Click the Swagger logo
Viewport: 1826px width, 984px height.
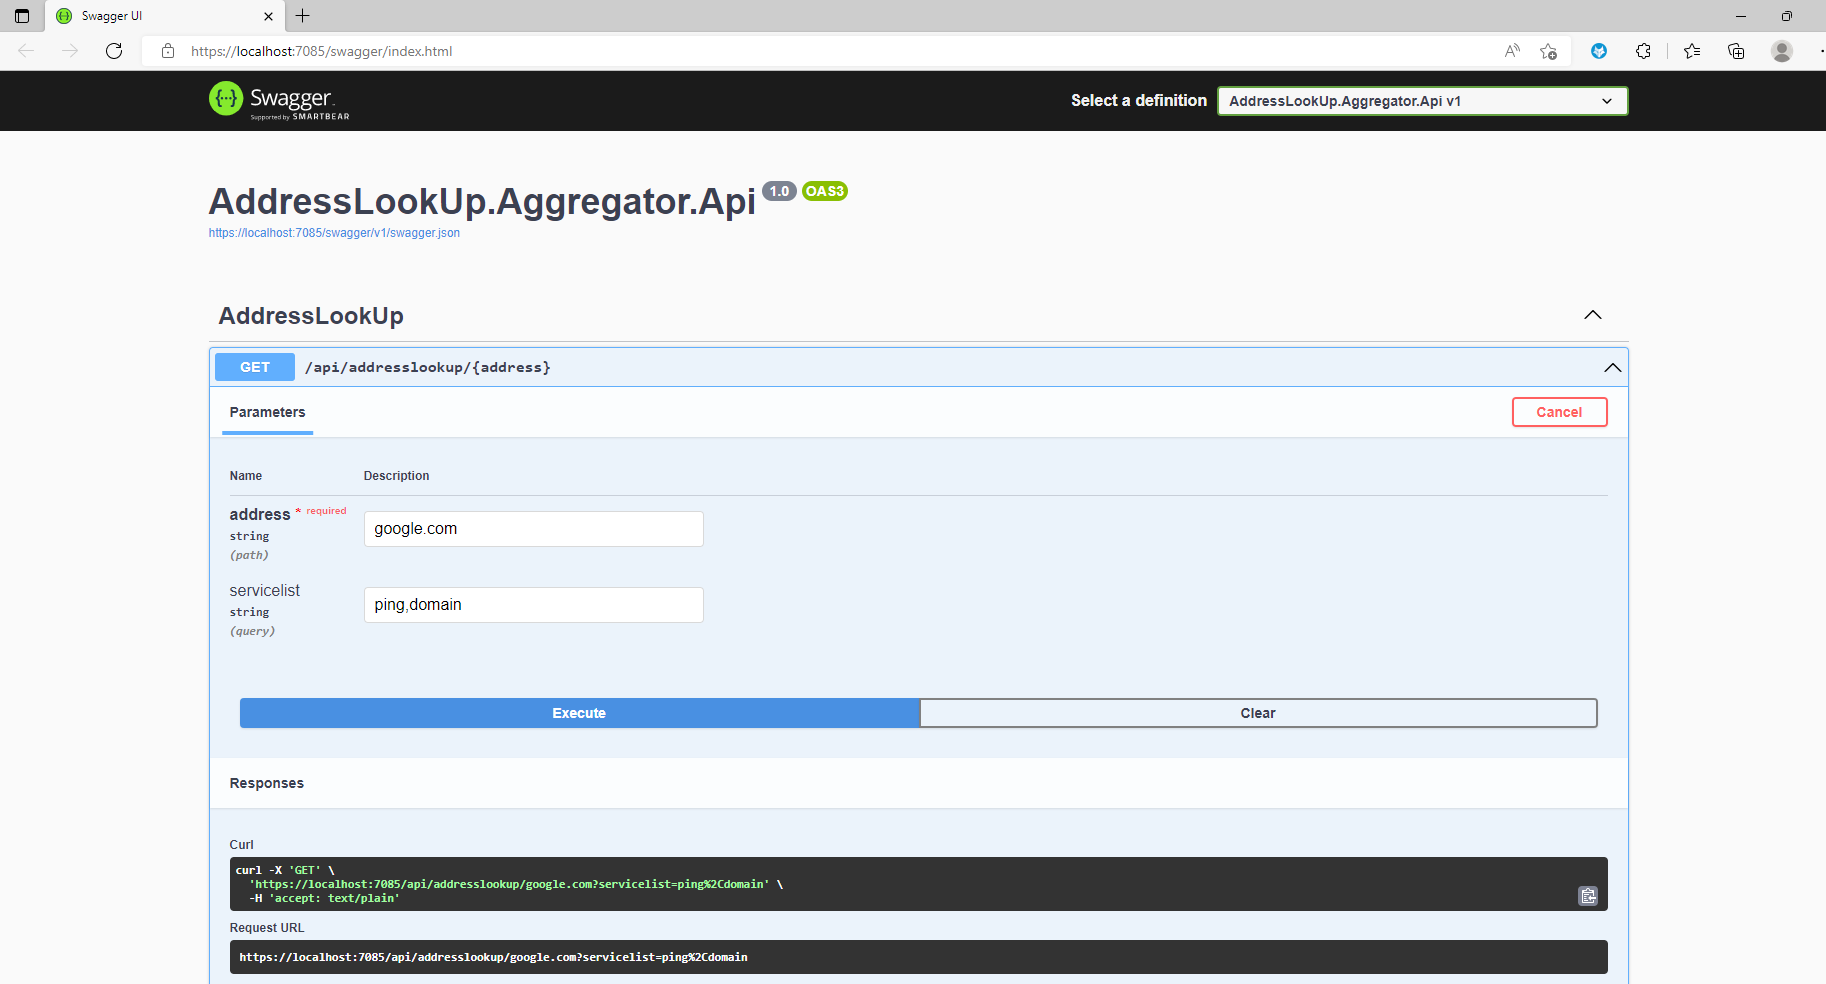(x=278, y=100)
